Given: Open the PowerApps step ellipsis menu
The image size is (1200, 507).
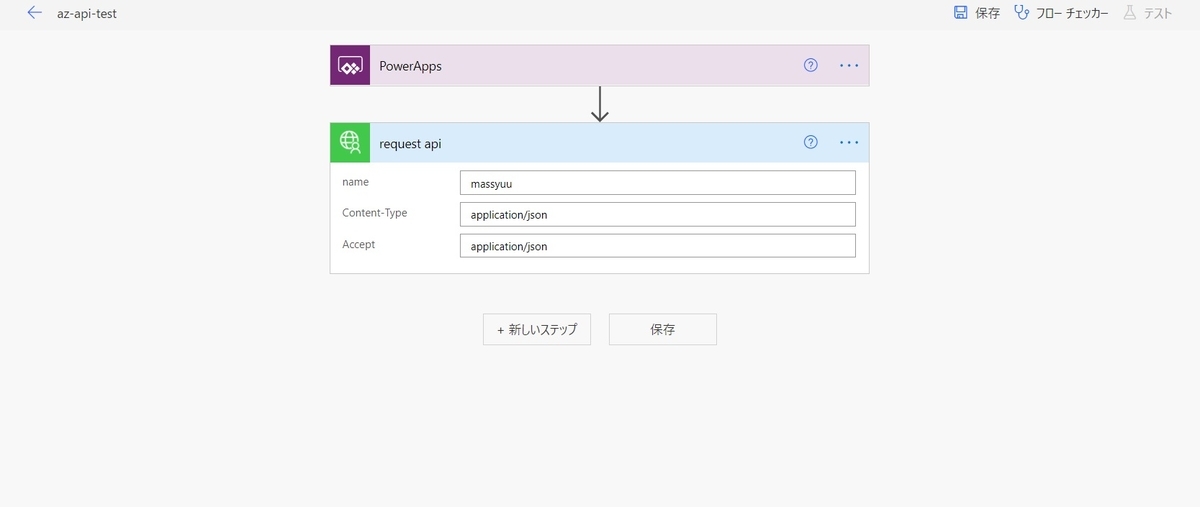Looking at the screenshot, I should click(849, 65).
